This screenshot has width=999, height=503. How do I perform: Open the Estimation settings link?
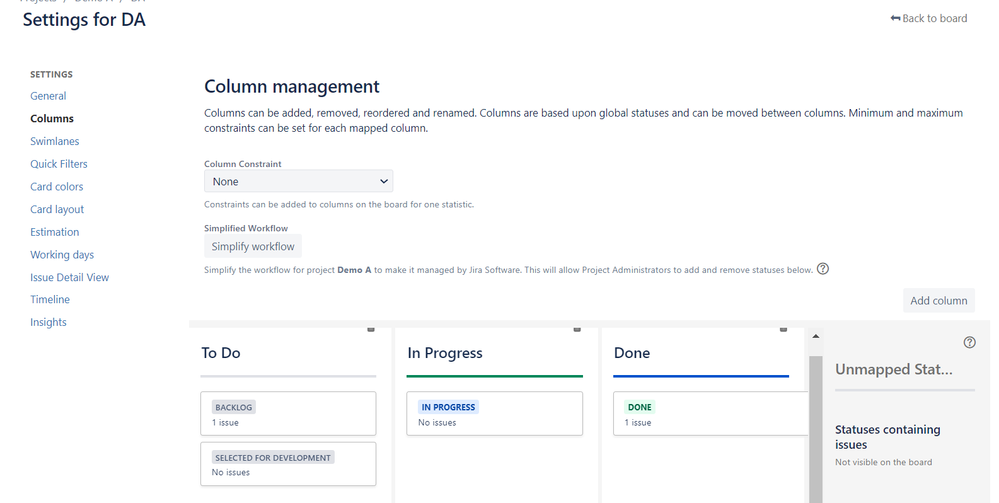click(x=55, y=232)
